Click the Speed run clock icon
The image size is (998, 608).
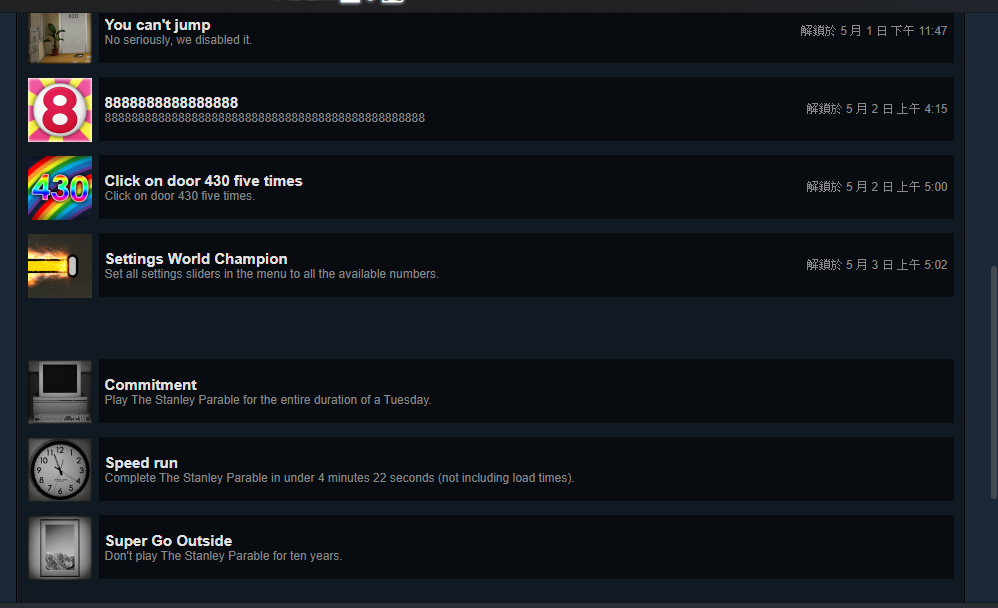click(x=60, y=470)
